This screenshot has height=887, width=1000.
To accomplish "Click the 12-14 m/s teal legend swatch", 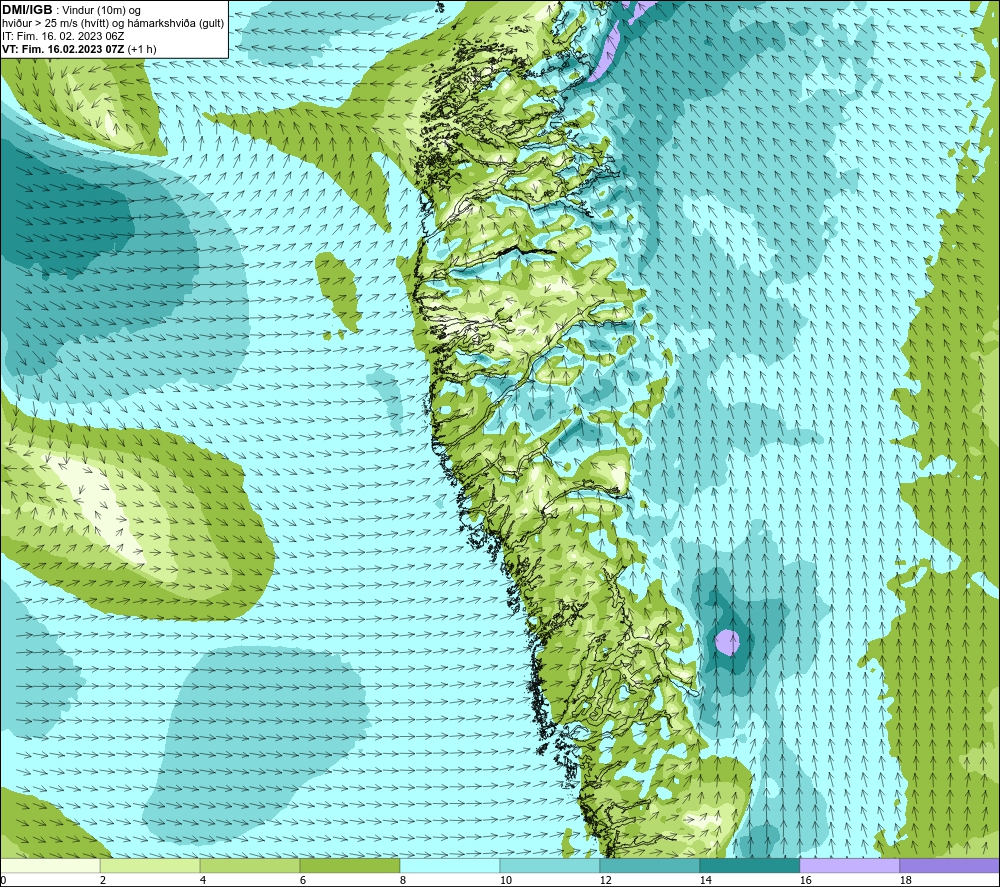I will point(649,865).
